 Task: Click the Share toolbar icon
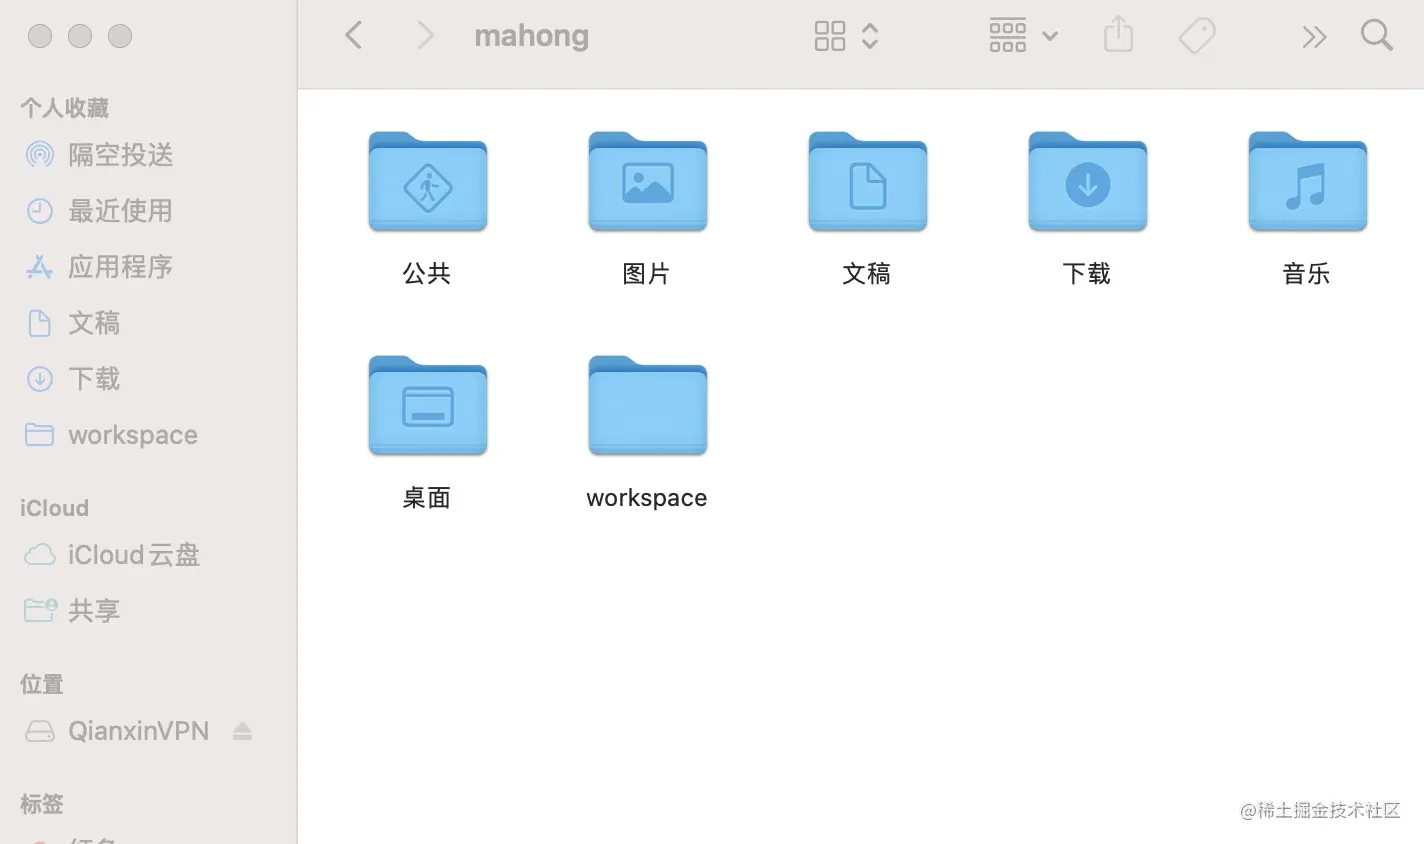pyautogui.click(x=1118, y=35)
